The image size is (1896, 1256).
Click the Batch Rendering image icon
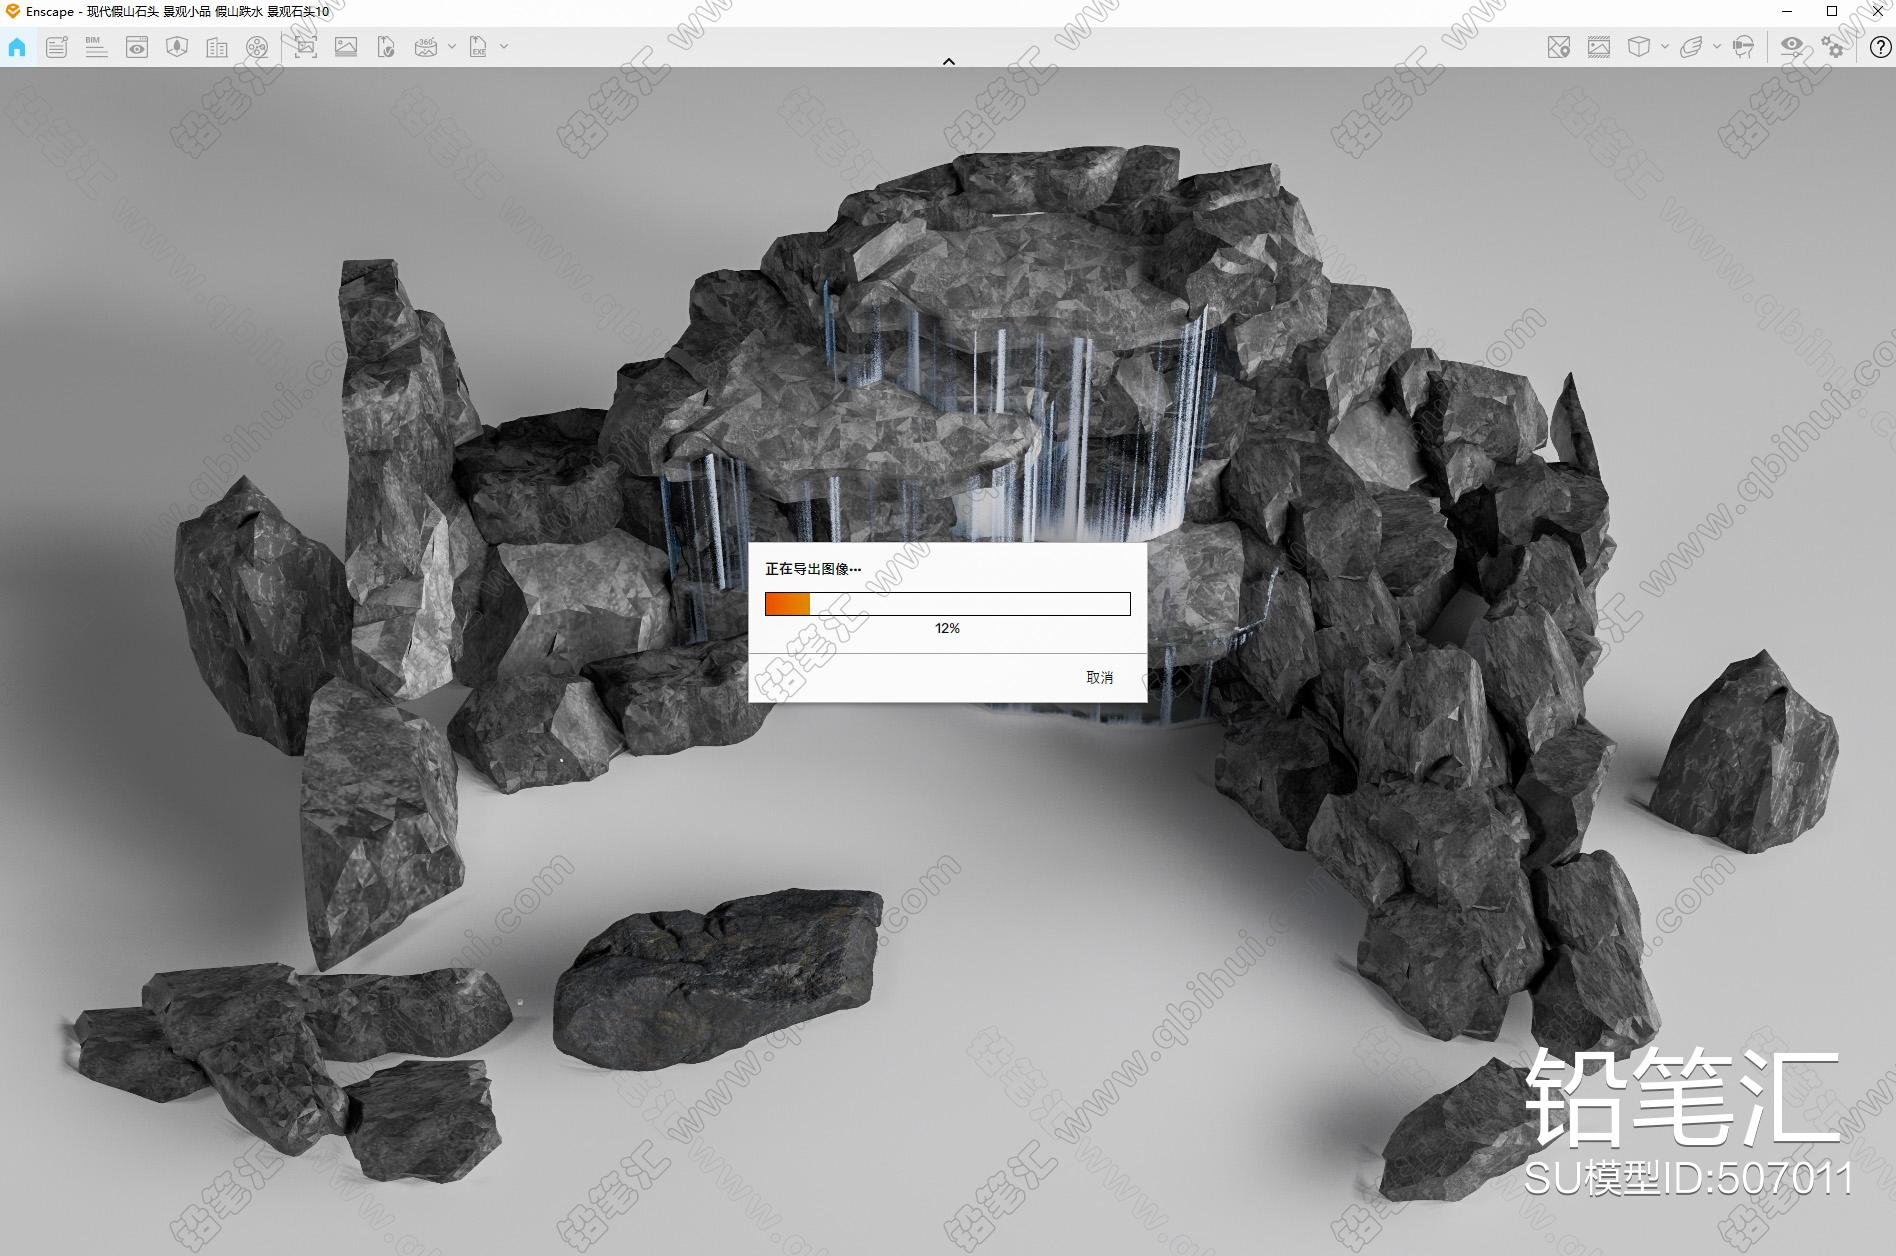pos(346,47)
